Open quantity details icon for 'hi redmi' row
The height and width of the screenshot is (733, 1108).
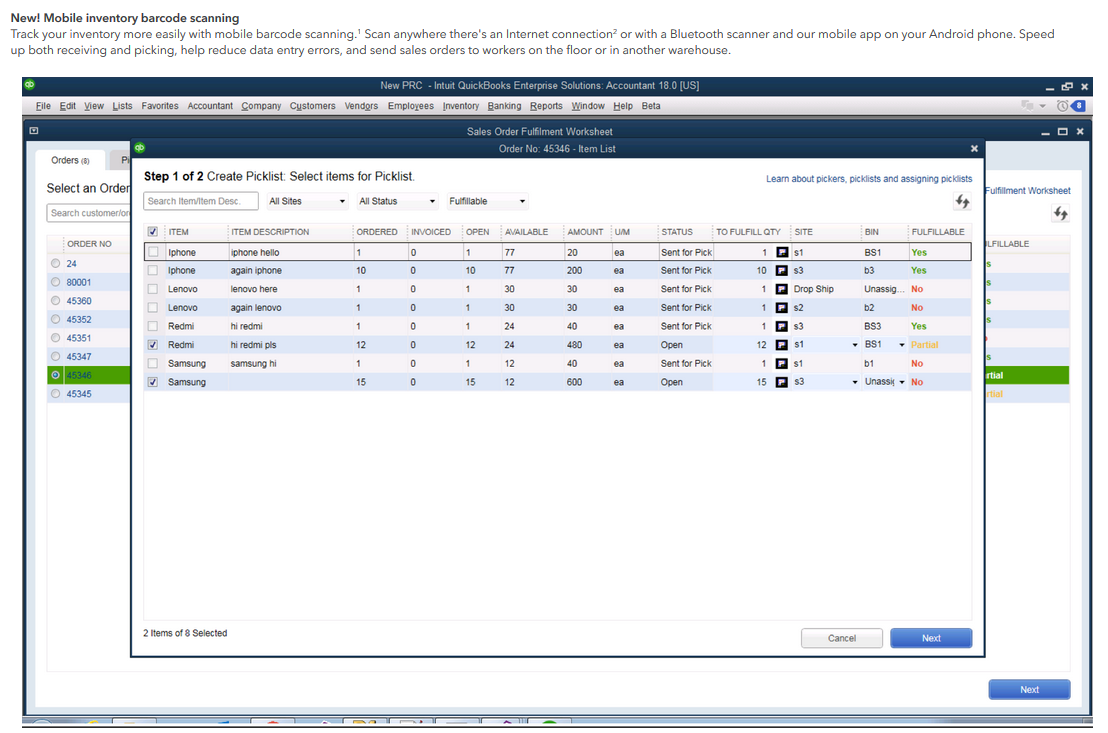(782, 327)
